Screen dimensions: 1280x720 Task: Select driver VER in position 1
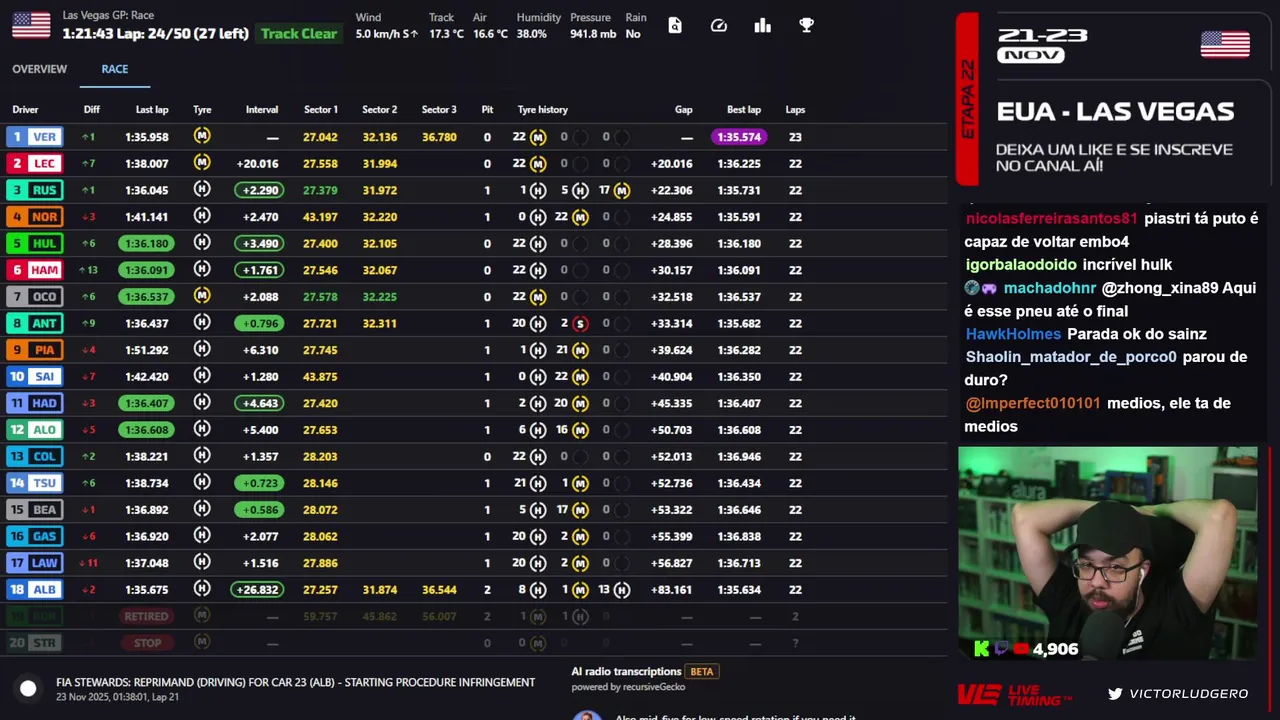tap(34, 137)
